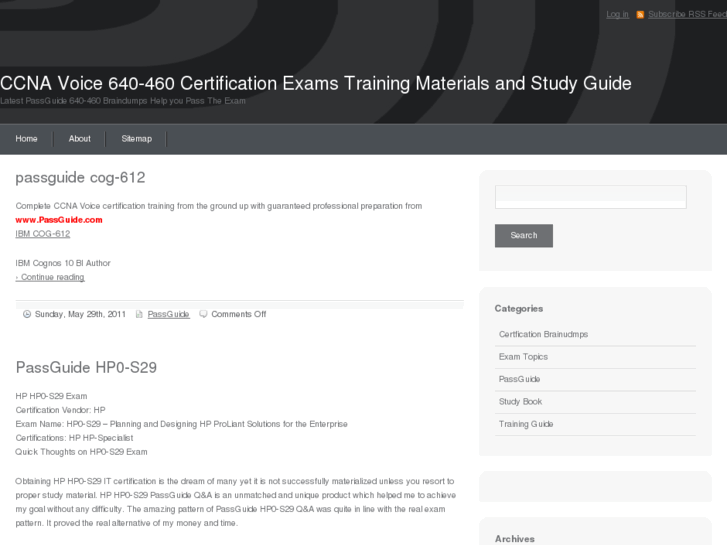
Task: Open Subscribe RSS Feed link
Action: pos(687,14)
